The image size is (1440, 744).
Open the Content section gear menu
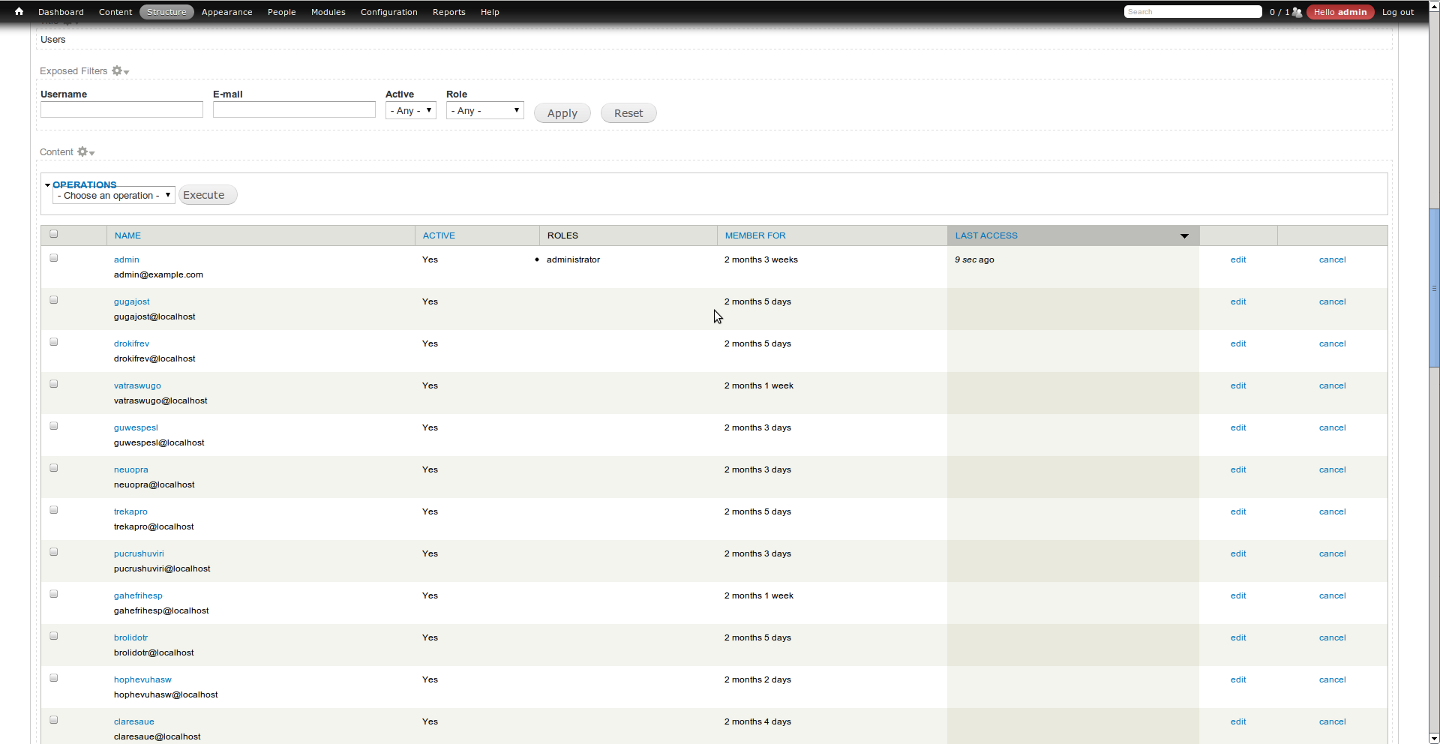86,152
